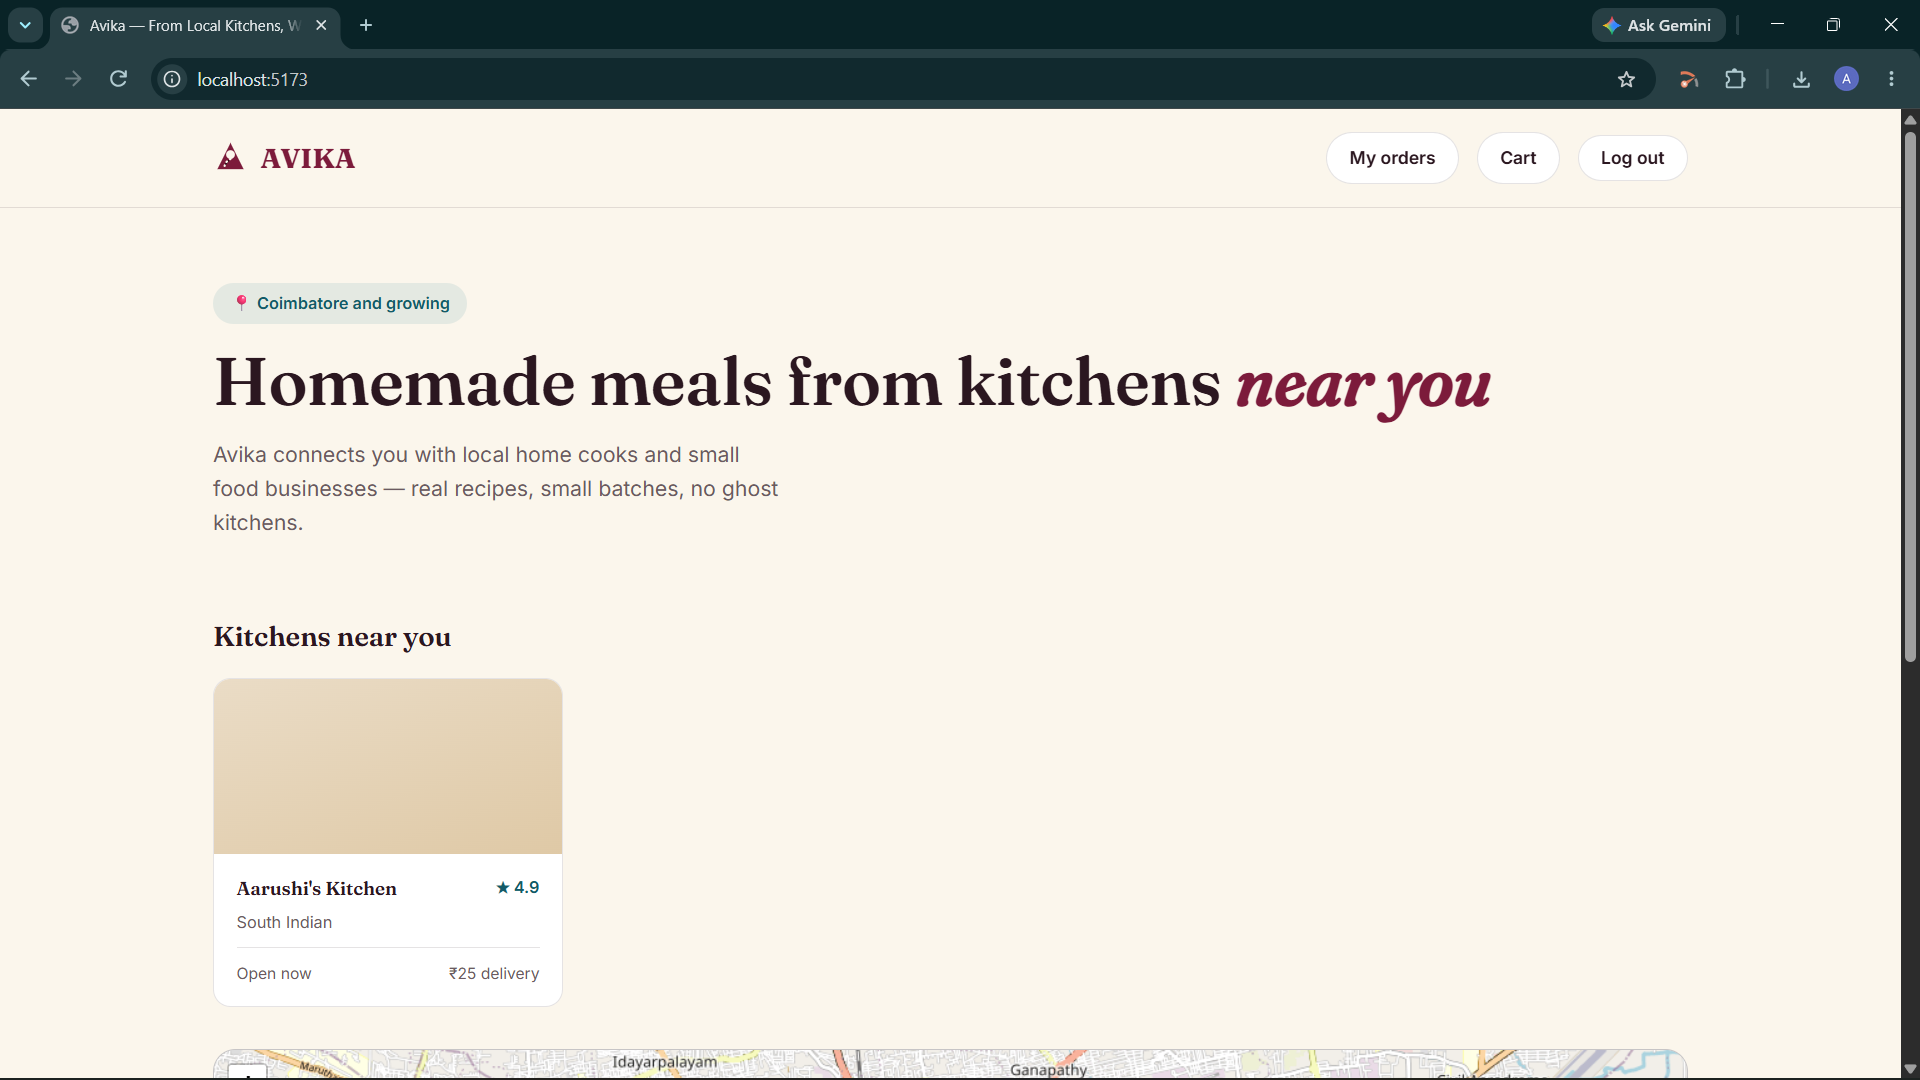
Task: Reload the page with the refresh icon
Action: click(x=118, y=79)
